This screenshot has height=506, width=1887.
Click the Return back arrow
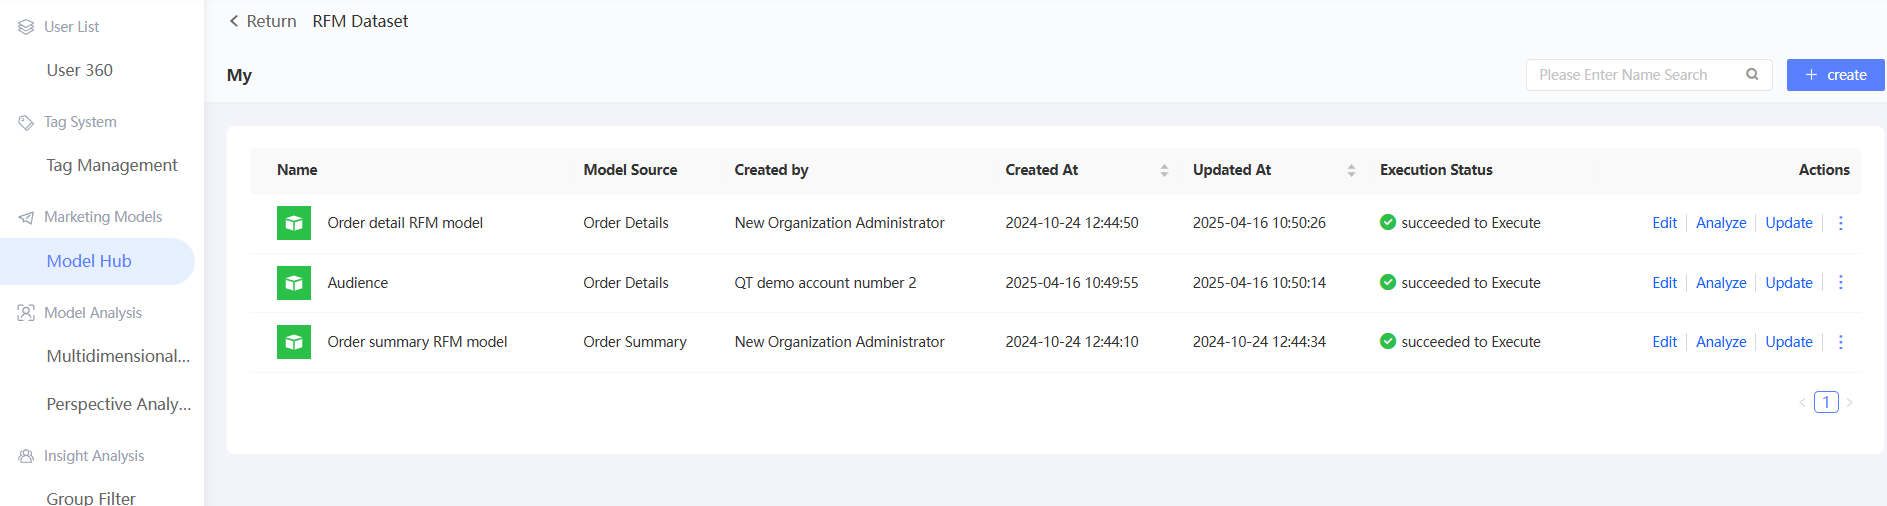click(234, 21)
